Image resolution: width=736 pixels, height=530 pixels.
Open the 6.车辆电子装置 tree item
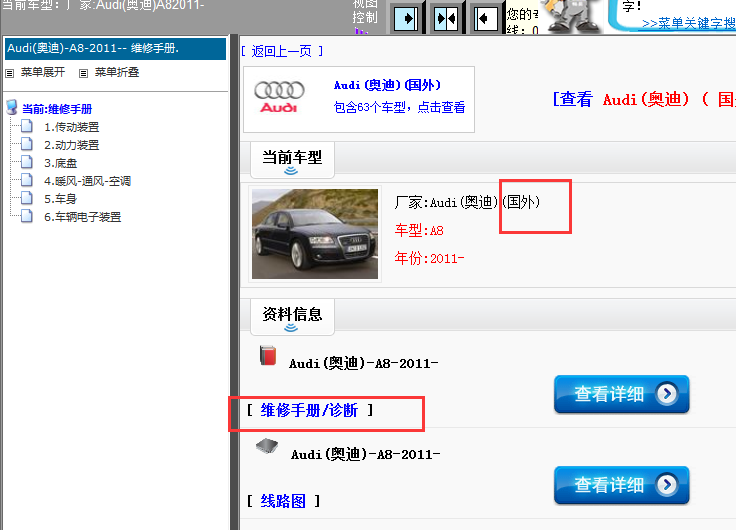(x=83, y=217)
